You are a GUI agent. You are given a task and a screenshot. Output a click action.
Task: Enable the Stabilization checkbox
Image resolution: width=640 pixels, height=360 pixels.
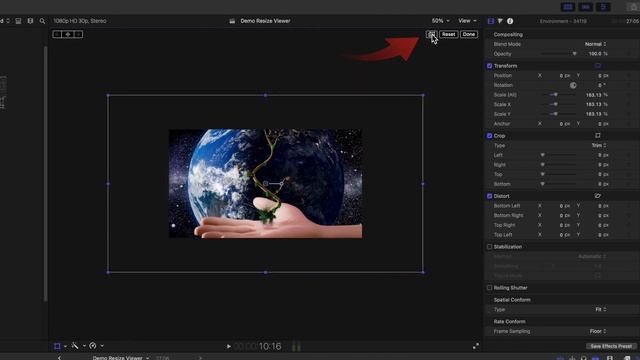(x=489, y=247)
